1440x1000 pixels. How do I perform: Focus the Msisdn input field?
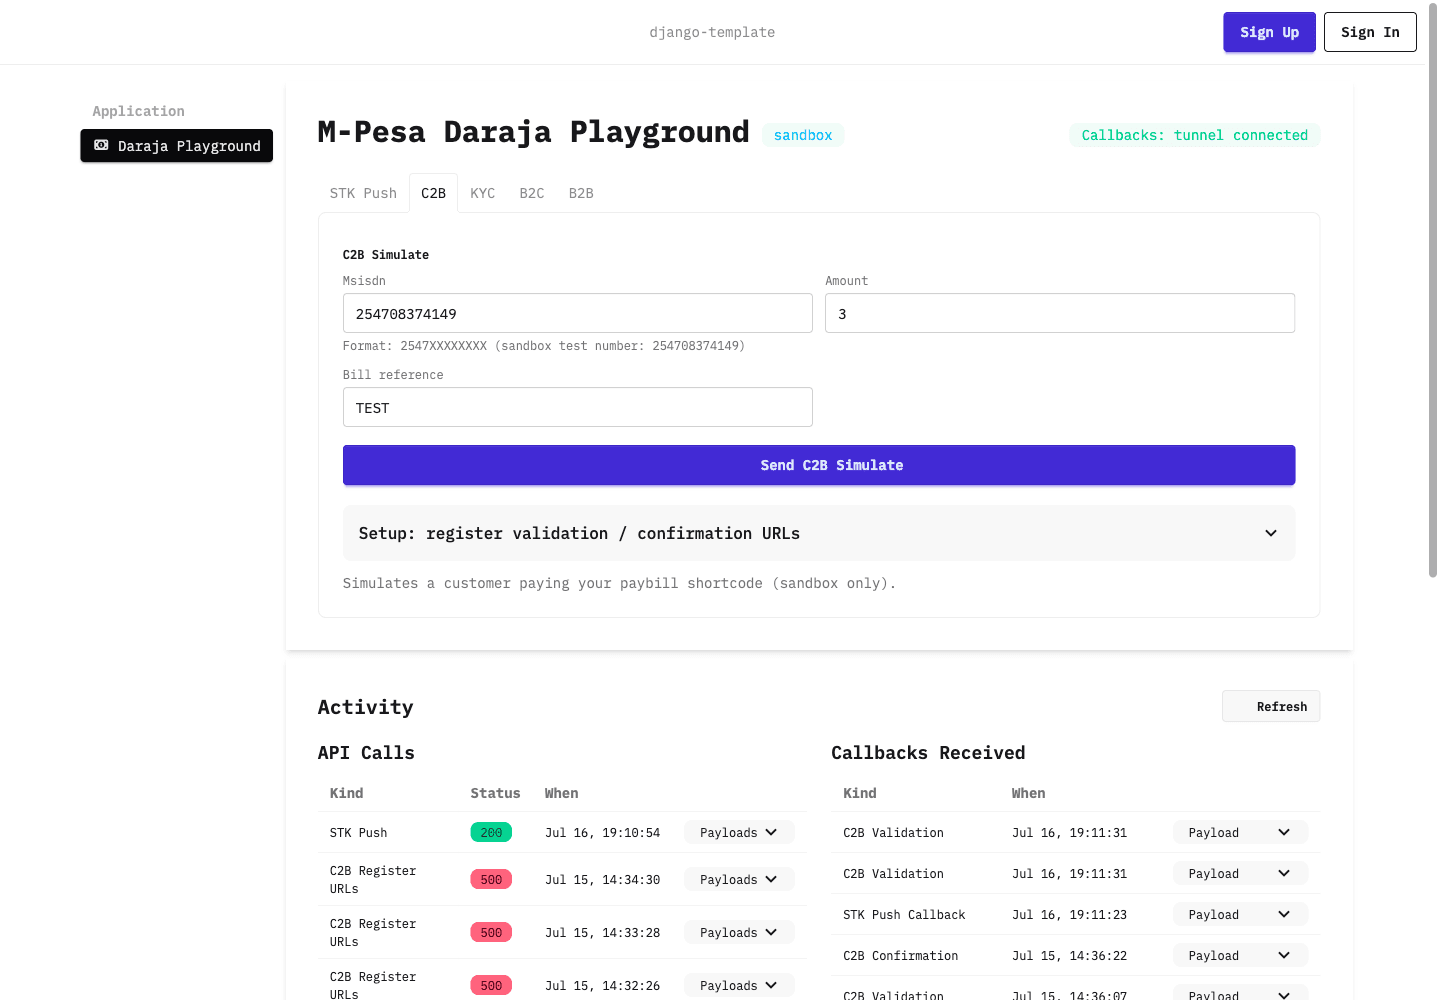click(577, 313)
